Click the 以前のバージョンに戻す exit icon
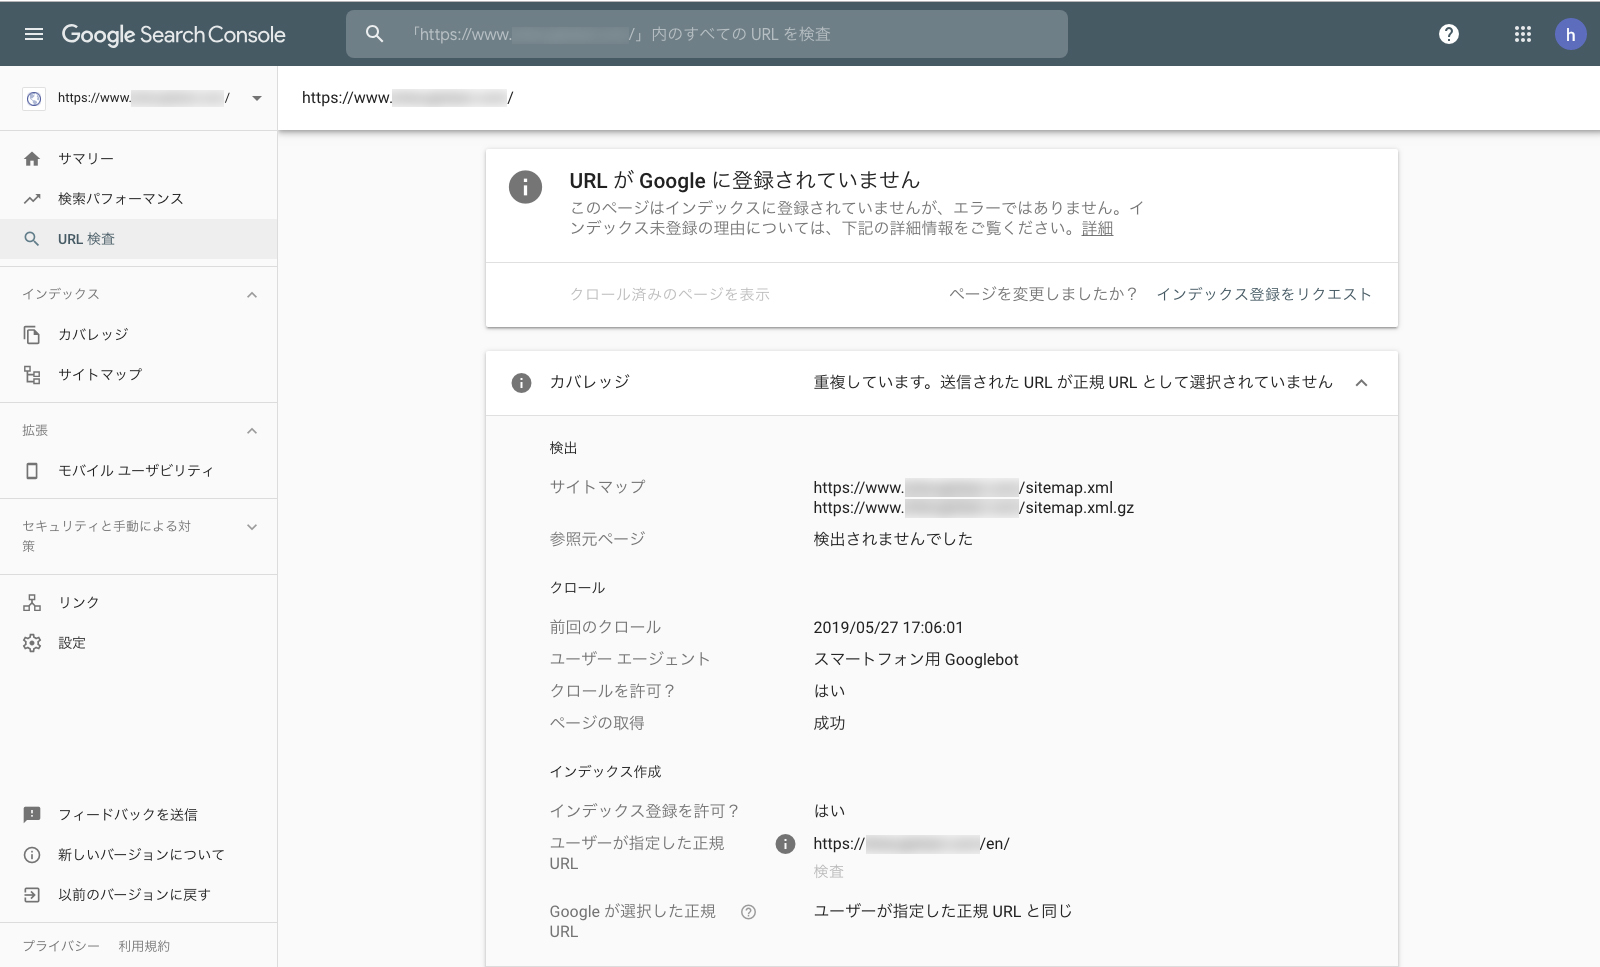The height and width of the screenshot is (967, 1600). (32, 895)
